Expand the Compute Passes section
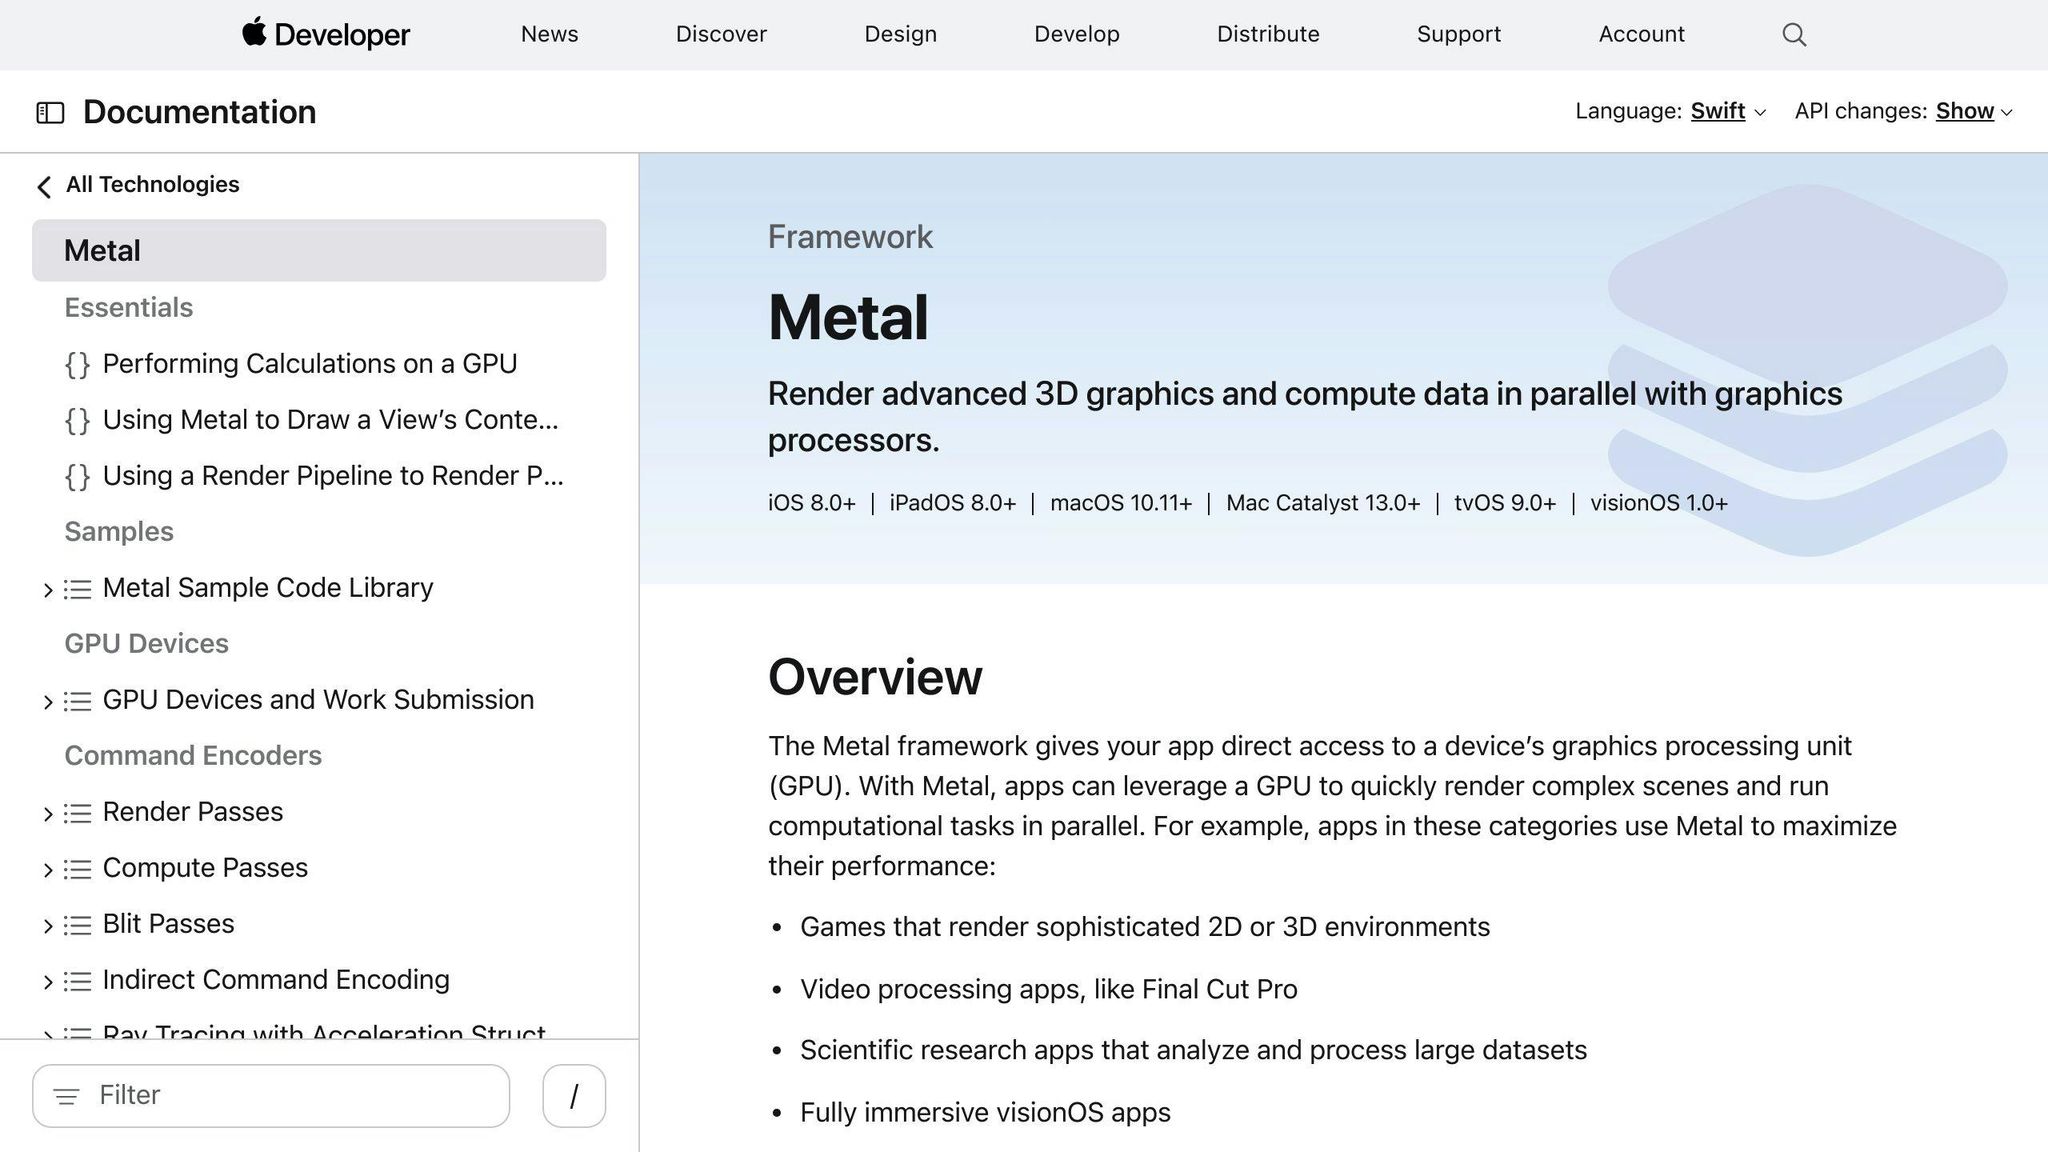Image resolution: width=2048 pixels, height=1152 pixels. [49, 869]
